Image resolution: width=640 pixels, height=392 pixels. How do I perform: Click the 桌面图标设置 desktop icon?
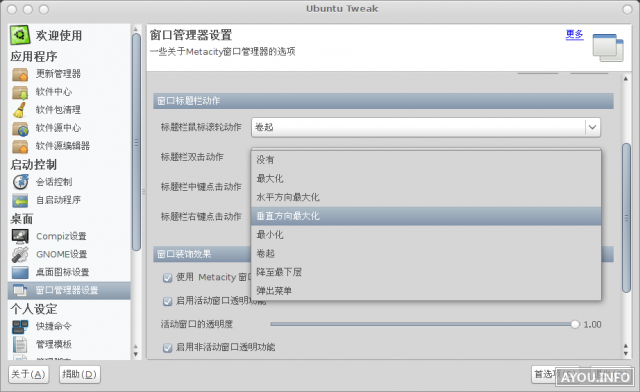coord(20,272)
